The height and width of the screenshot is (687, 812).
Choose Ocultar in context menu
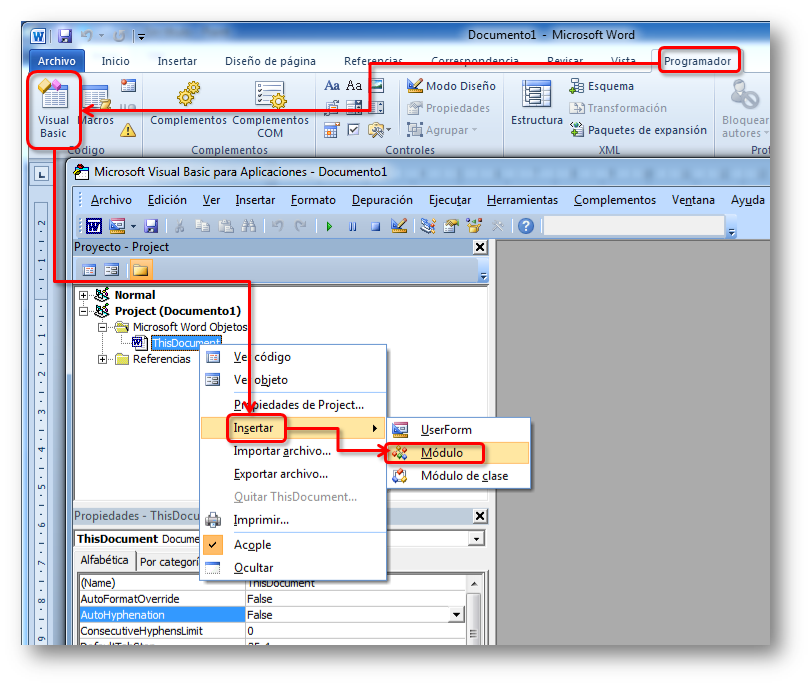pyautogui.click(x=293, y=568)
